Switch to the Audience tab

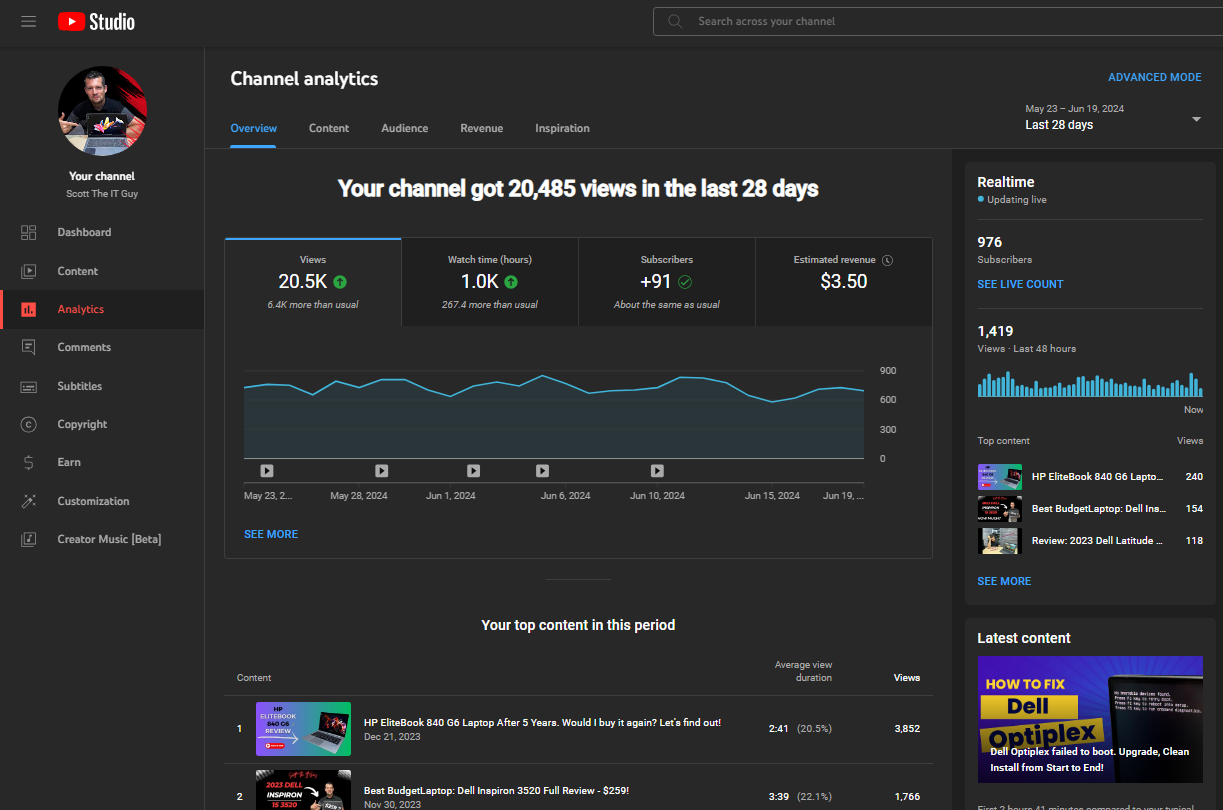(x=404, y=128)
